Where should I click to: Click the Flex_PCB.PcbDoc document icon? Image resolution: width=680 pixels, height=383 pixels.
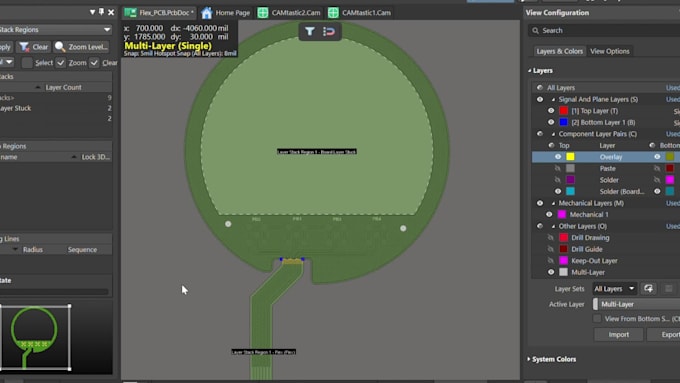click(130, 13)
